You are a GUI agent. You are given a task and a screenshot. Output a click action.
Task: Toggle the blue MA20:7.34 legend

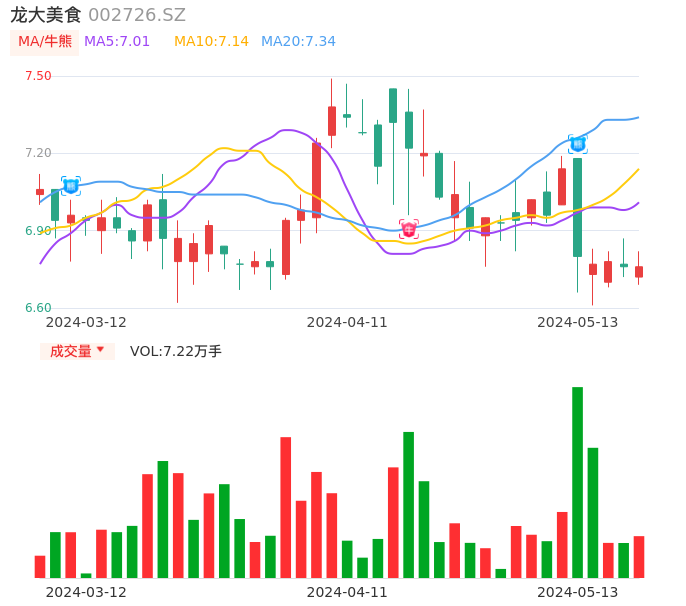coord(298,42)
